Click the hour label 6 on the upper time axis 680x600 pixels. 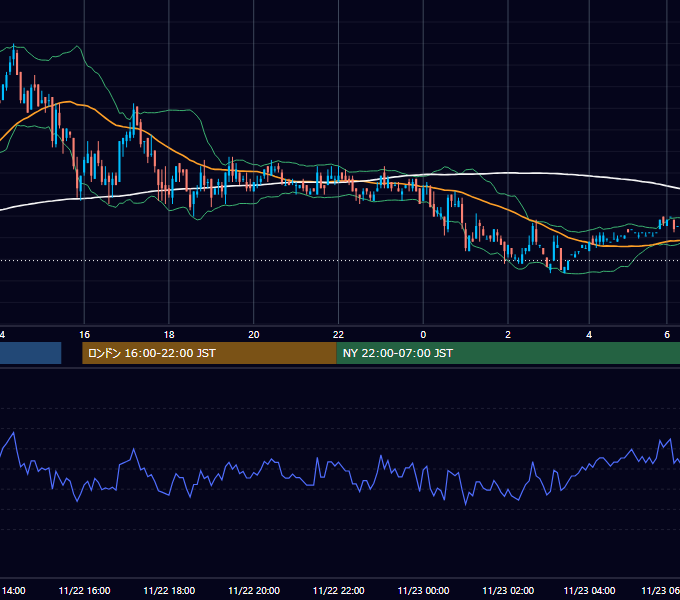pyautogui.click(x=667, y=335)
